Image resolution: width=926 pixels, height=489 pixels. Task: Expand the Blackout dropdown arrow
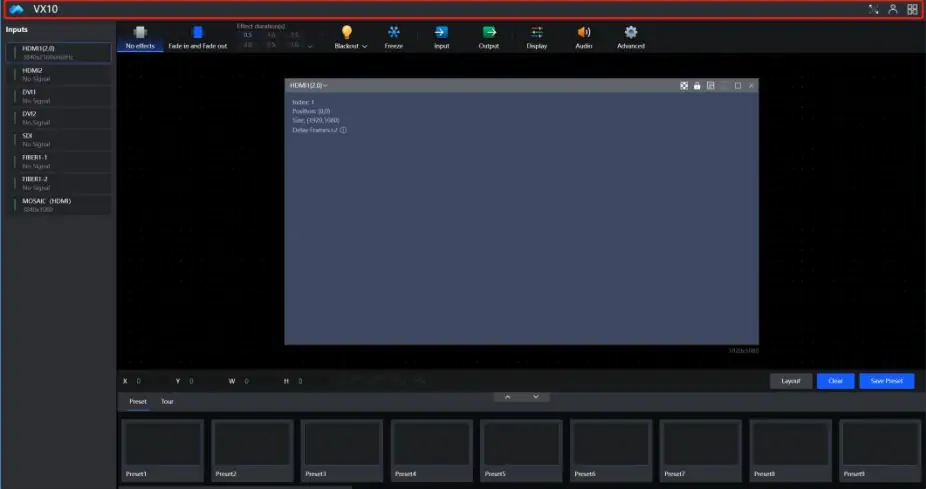[364, 46]
